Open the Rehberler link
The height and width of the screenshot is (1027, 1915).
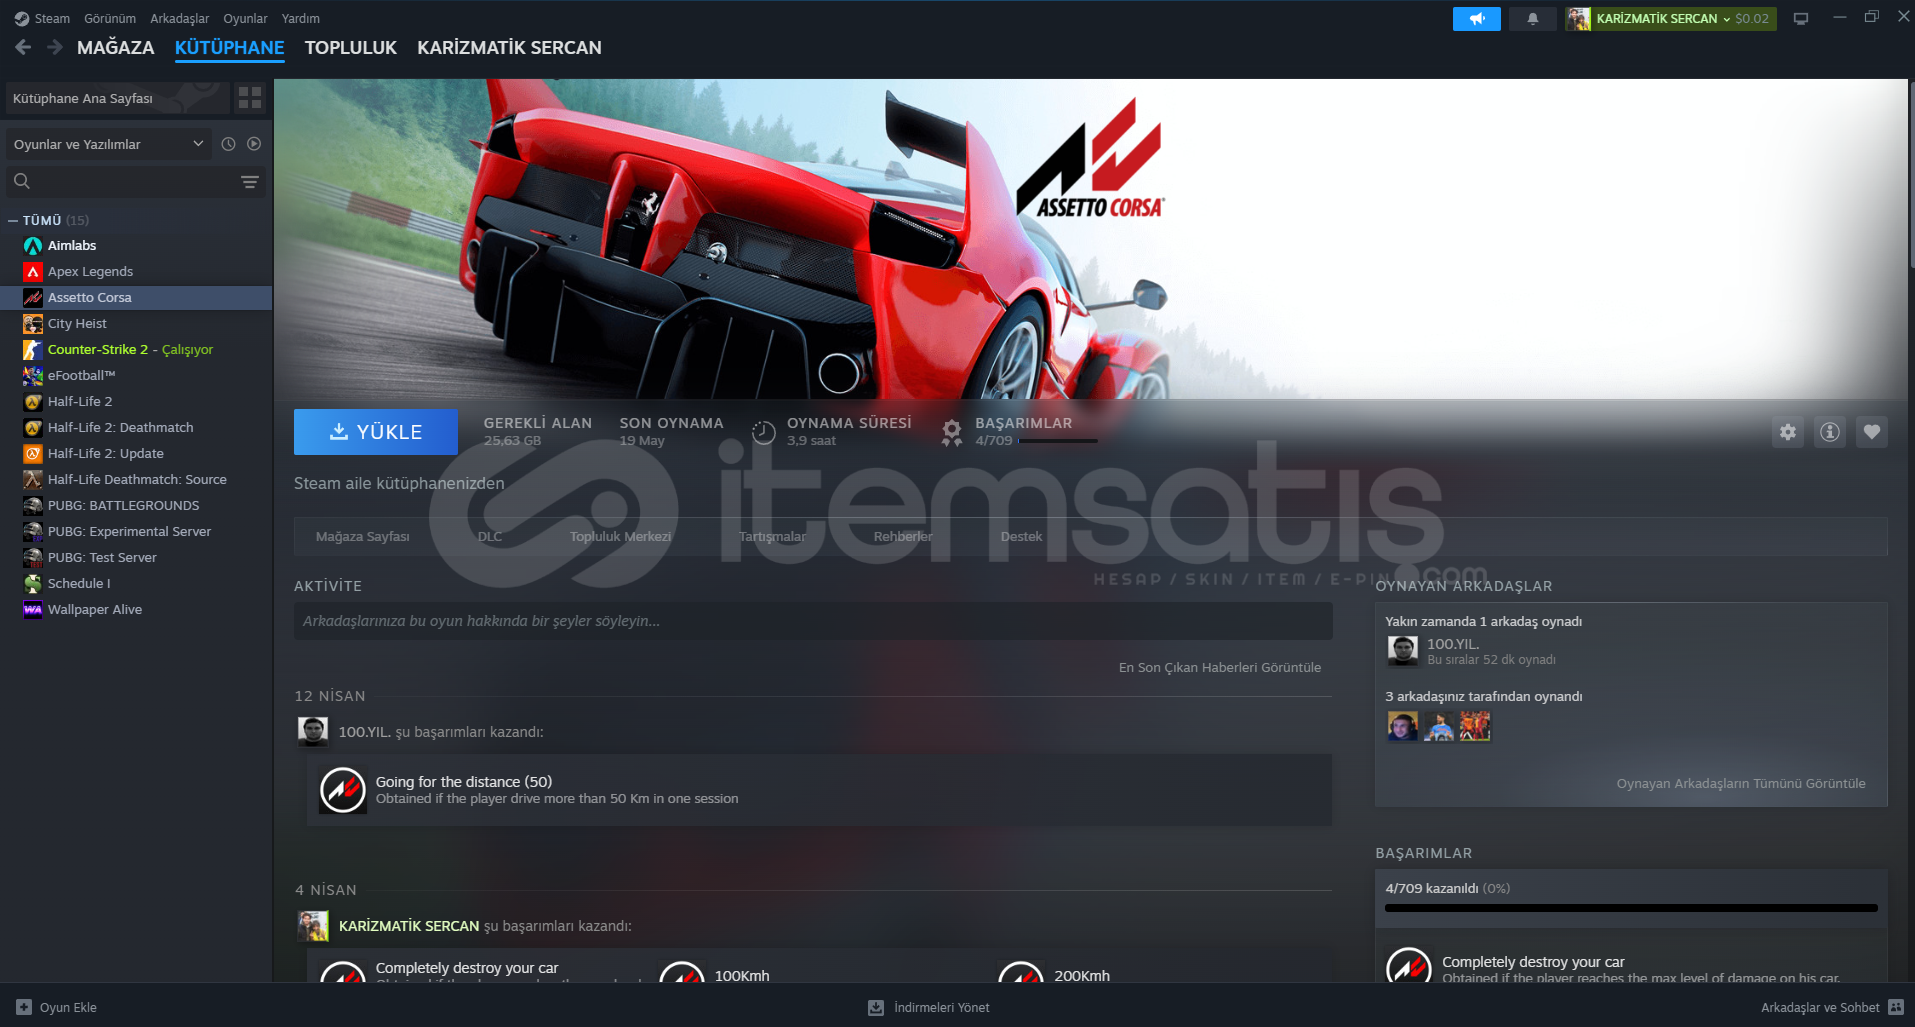point(903,536)
